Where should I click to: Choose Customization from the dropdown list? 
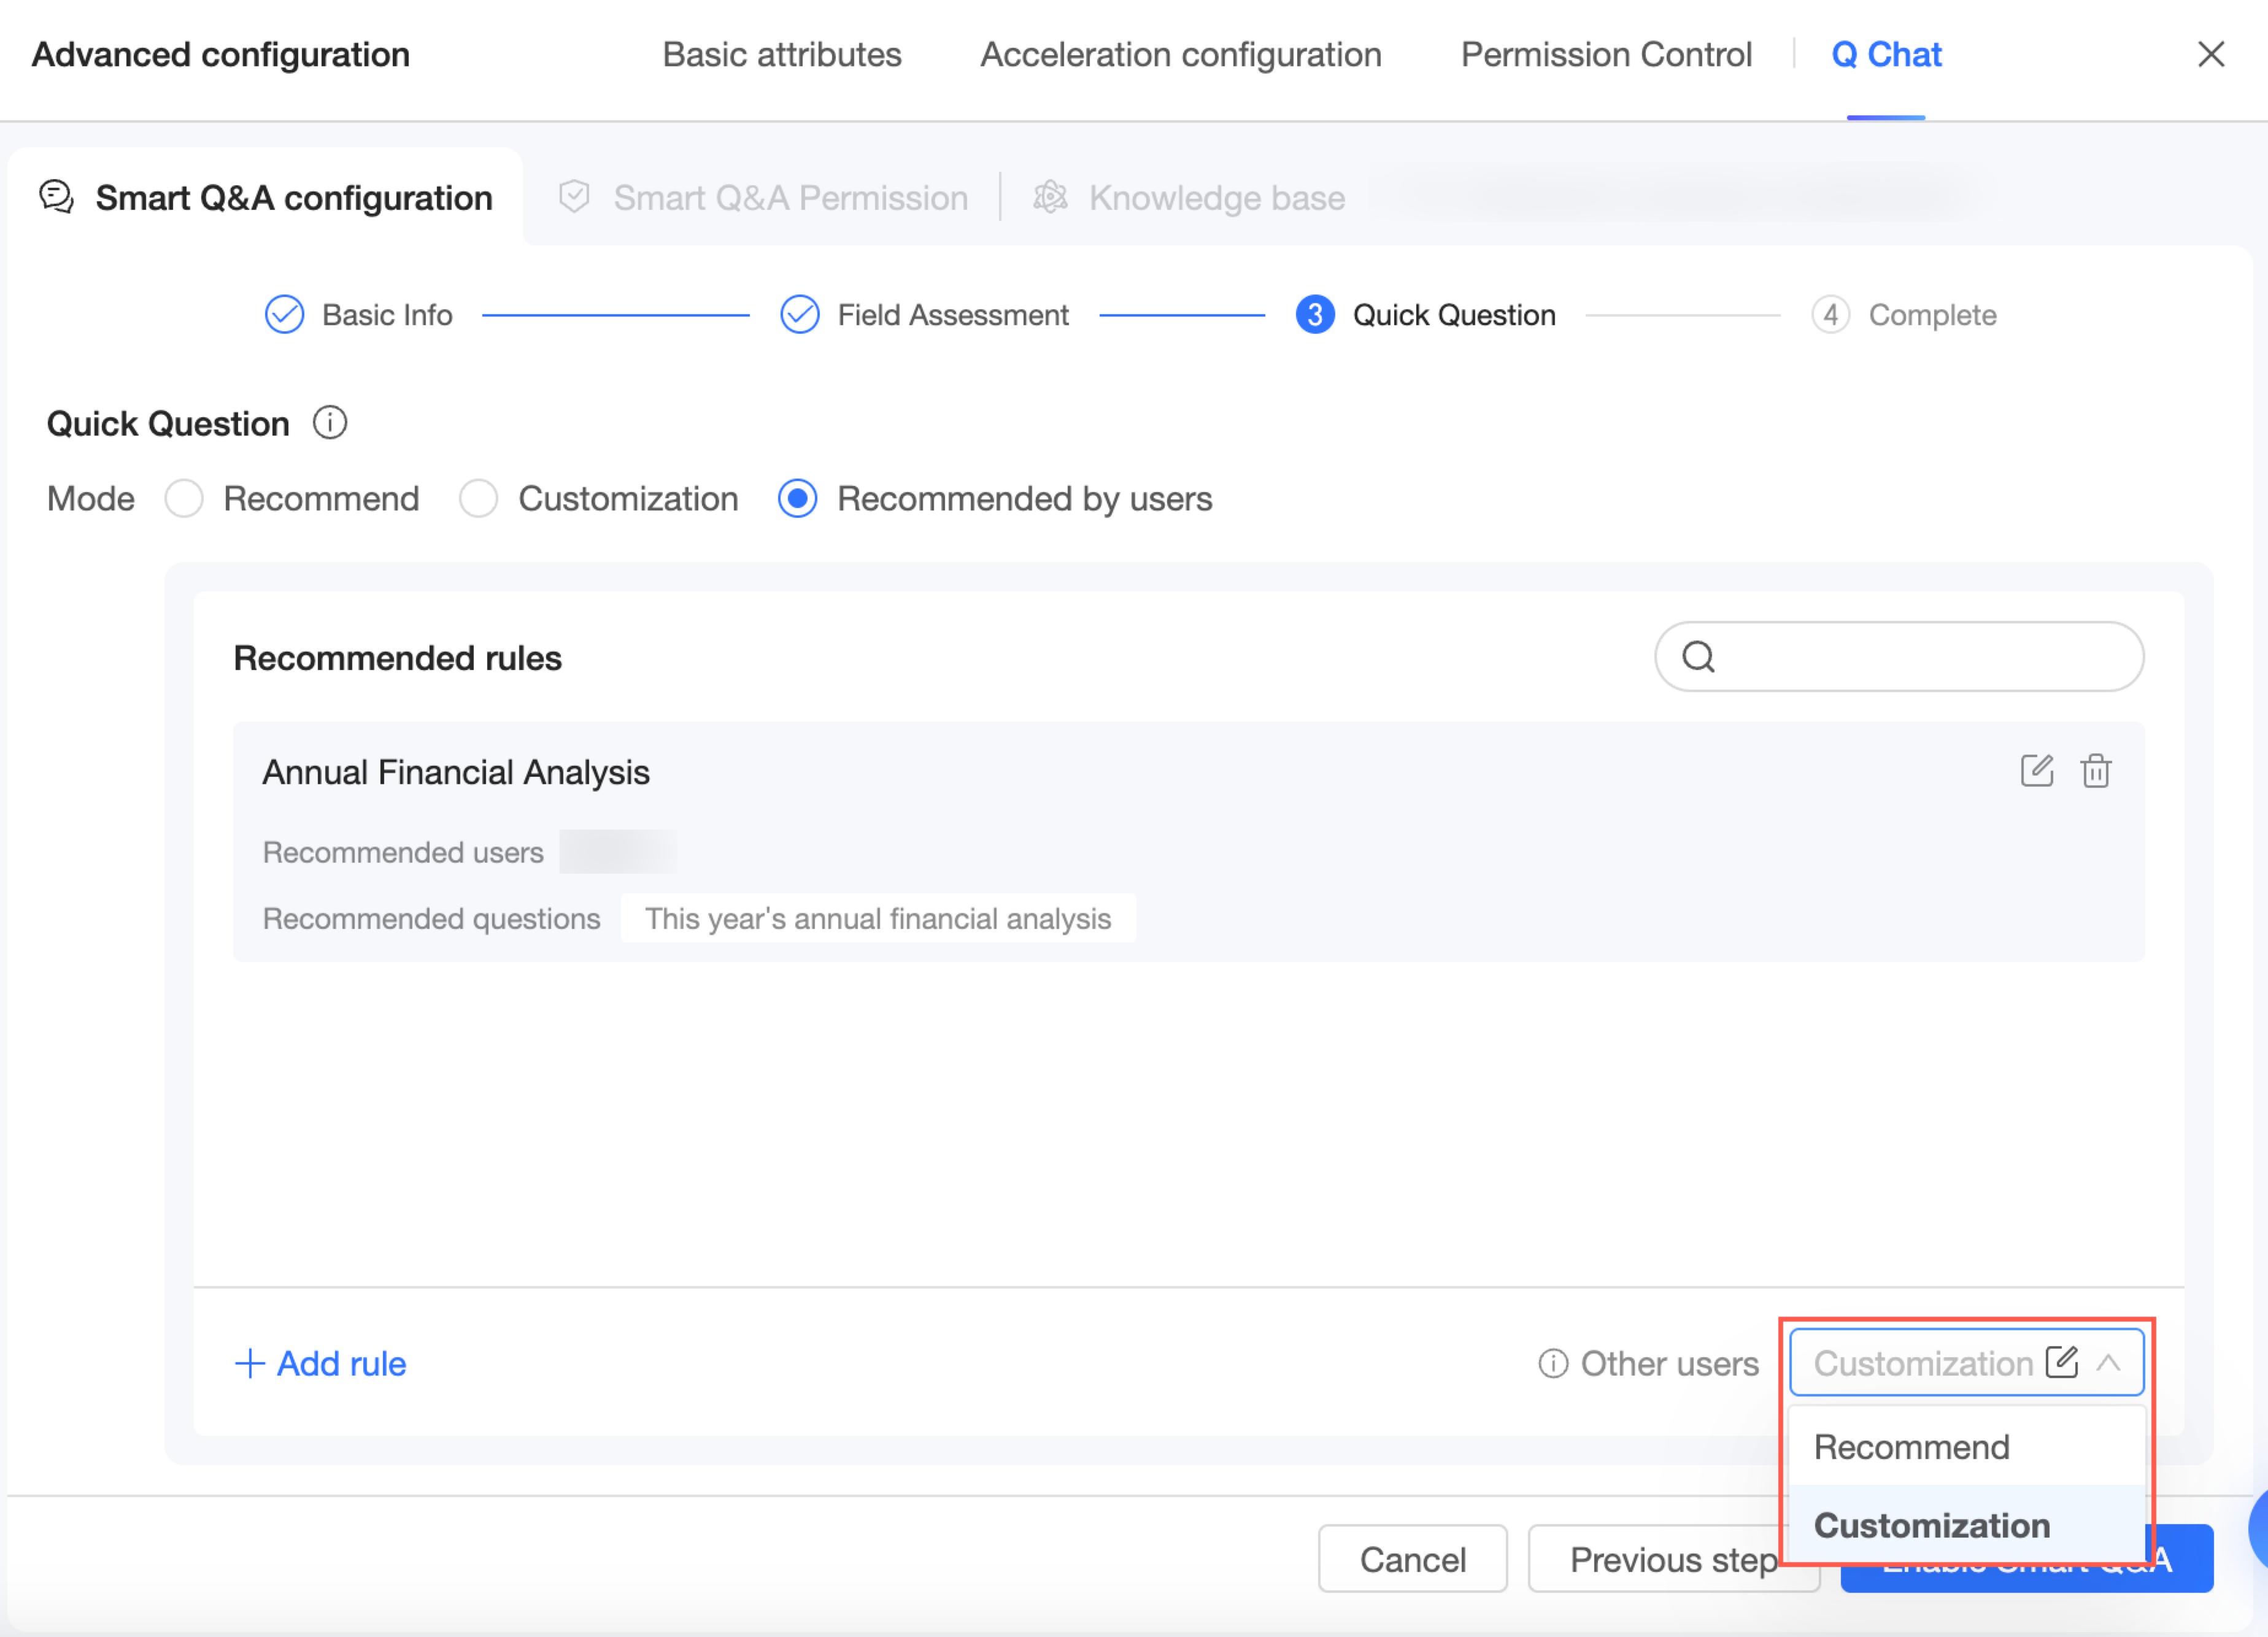pyautogui.click(x=1931, y=1525)
